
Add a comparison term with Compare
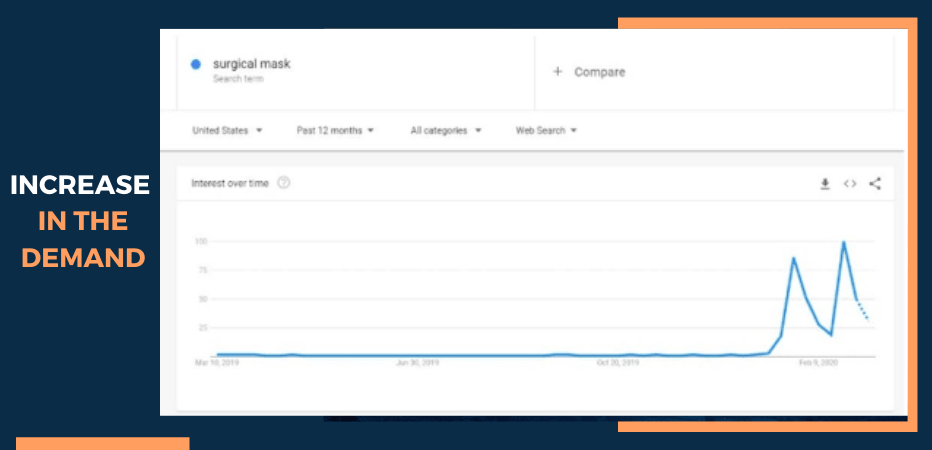pos(590,72)
